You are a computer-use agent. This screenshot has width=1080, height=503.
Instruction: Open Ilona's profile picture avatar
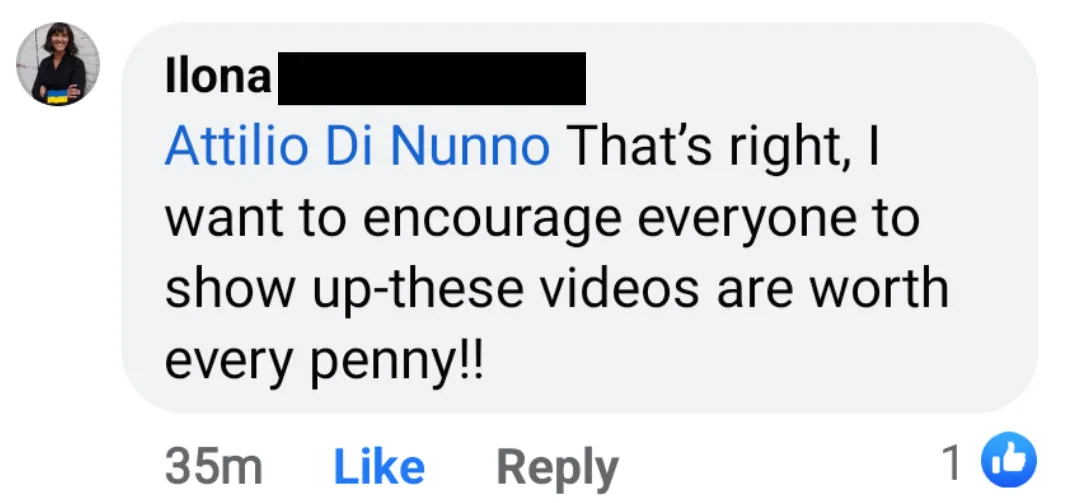click(58, 64)
